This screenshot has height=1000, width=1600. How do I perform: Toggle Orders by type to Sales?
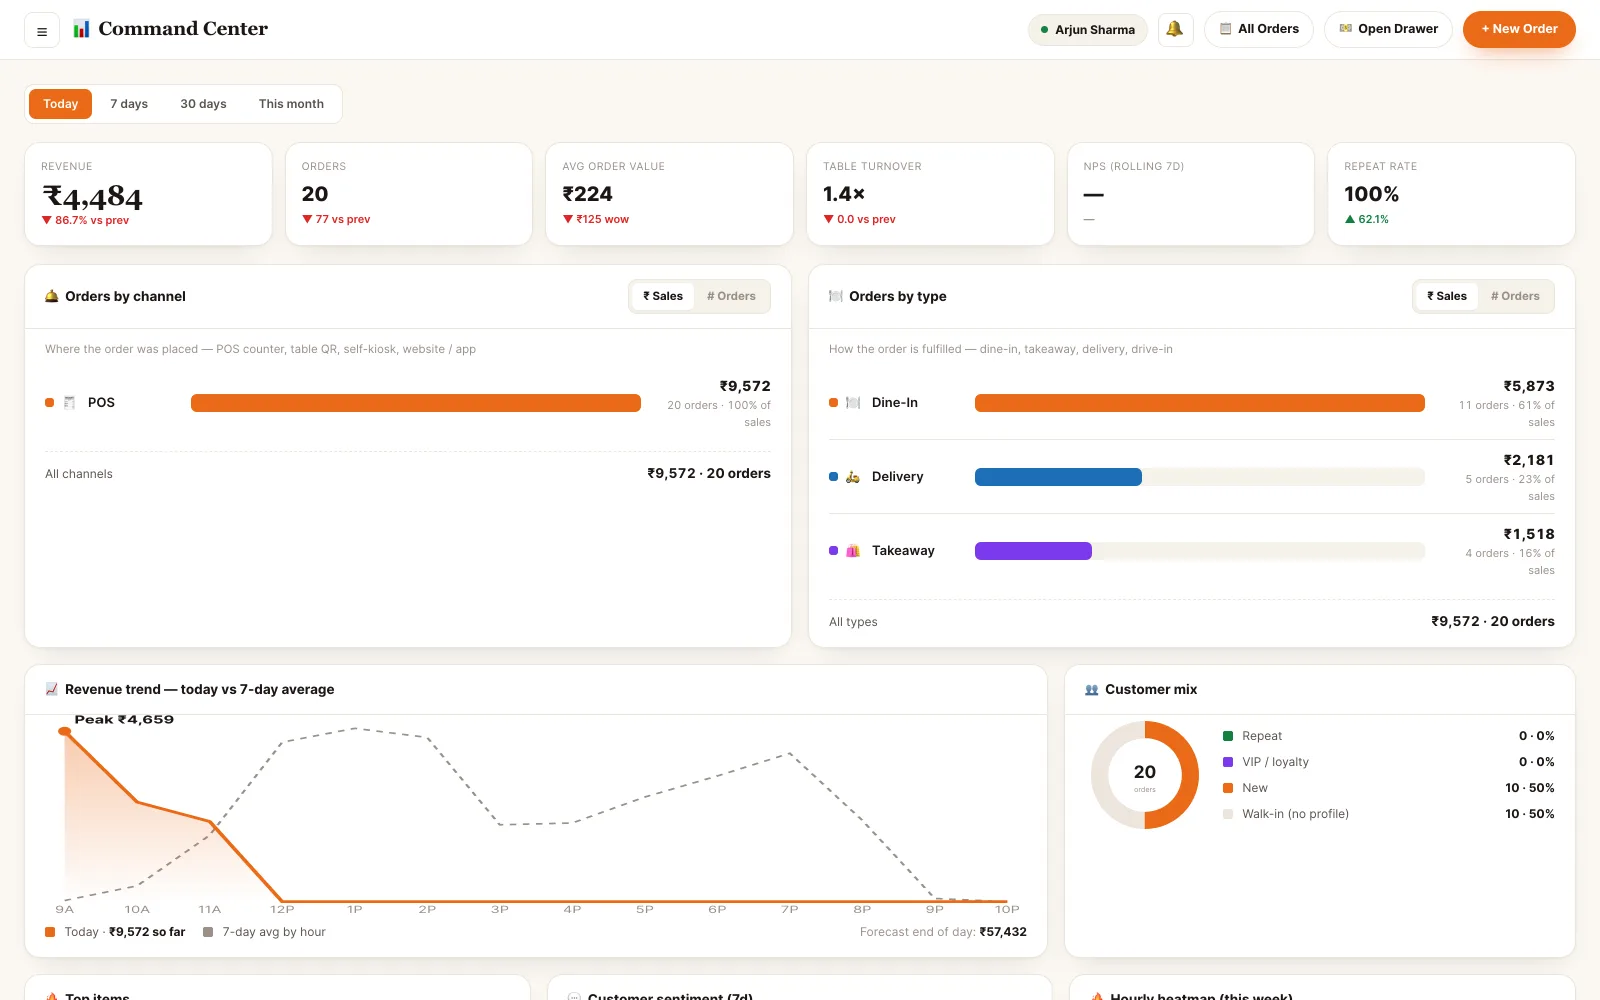[x=1447, y=296]
